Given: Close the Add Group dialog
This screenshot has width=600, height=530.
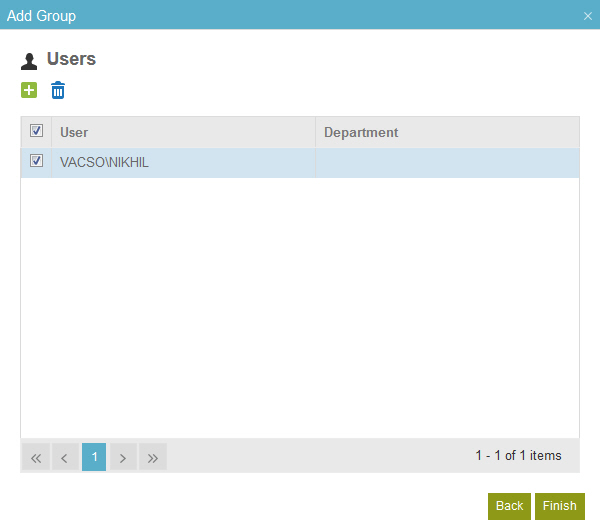Looking at the screenshot, I should tap(588, 16).
